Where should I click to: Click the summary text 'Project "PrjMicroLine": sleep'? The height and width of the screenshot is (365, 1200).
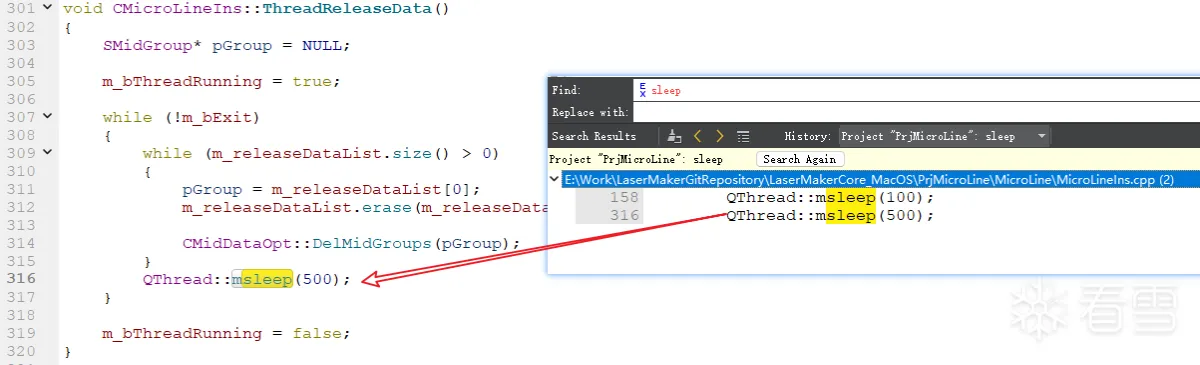pos(636,159)
